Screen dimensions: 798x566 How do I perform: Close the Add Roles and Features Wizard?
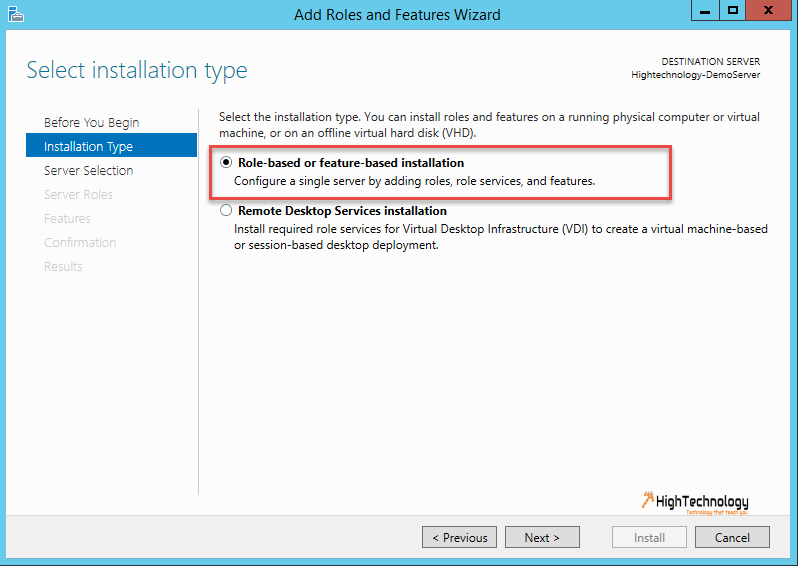click(x=768, y=10)
